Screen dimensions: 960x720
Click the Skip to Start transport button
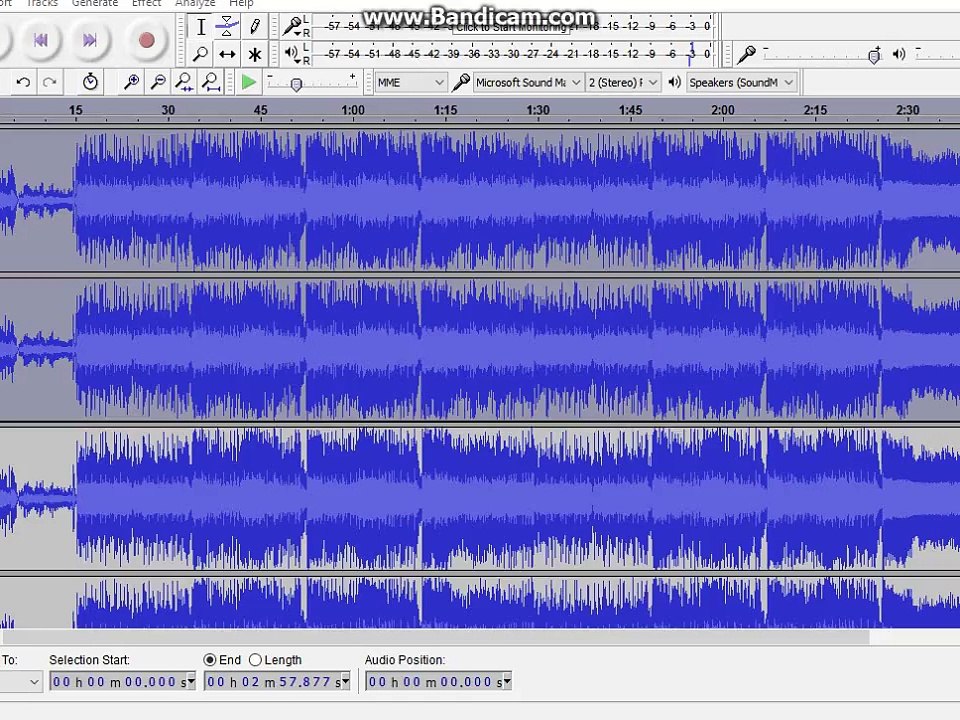click(40, 40)
